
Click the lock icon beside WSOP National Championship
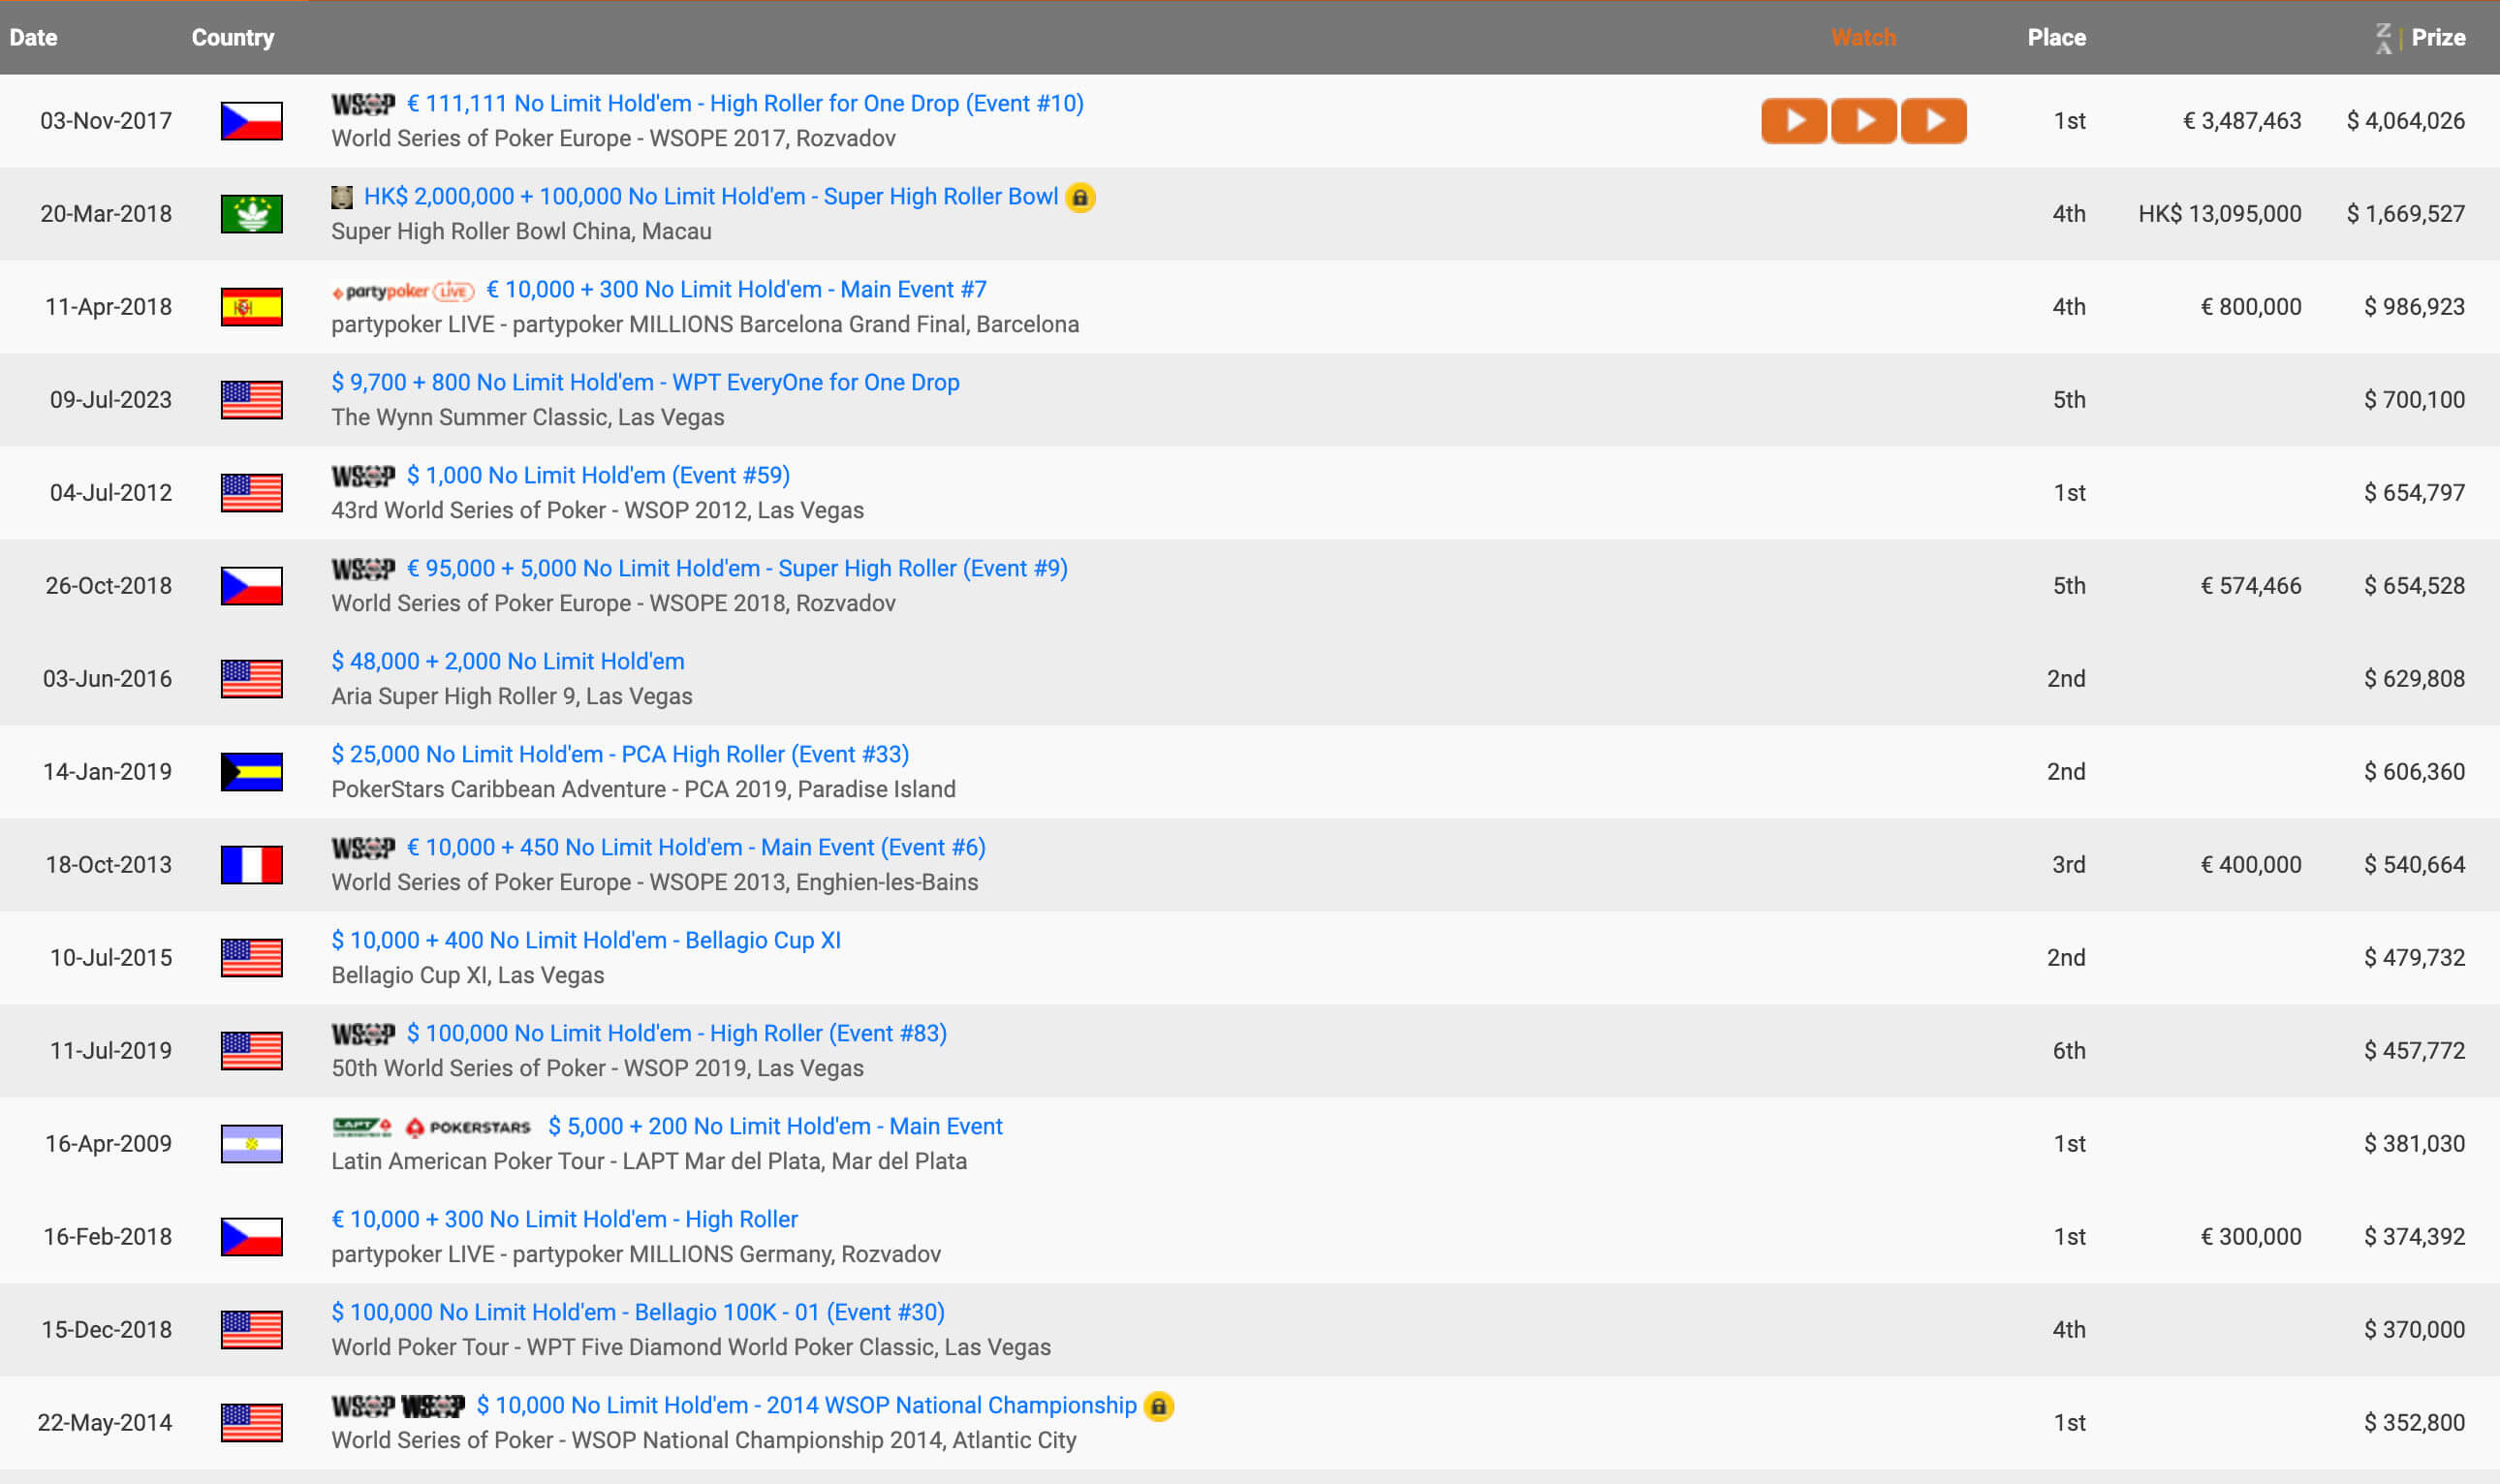click(x=1158, y=1406)
